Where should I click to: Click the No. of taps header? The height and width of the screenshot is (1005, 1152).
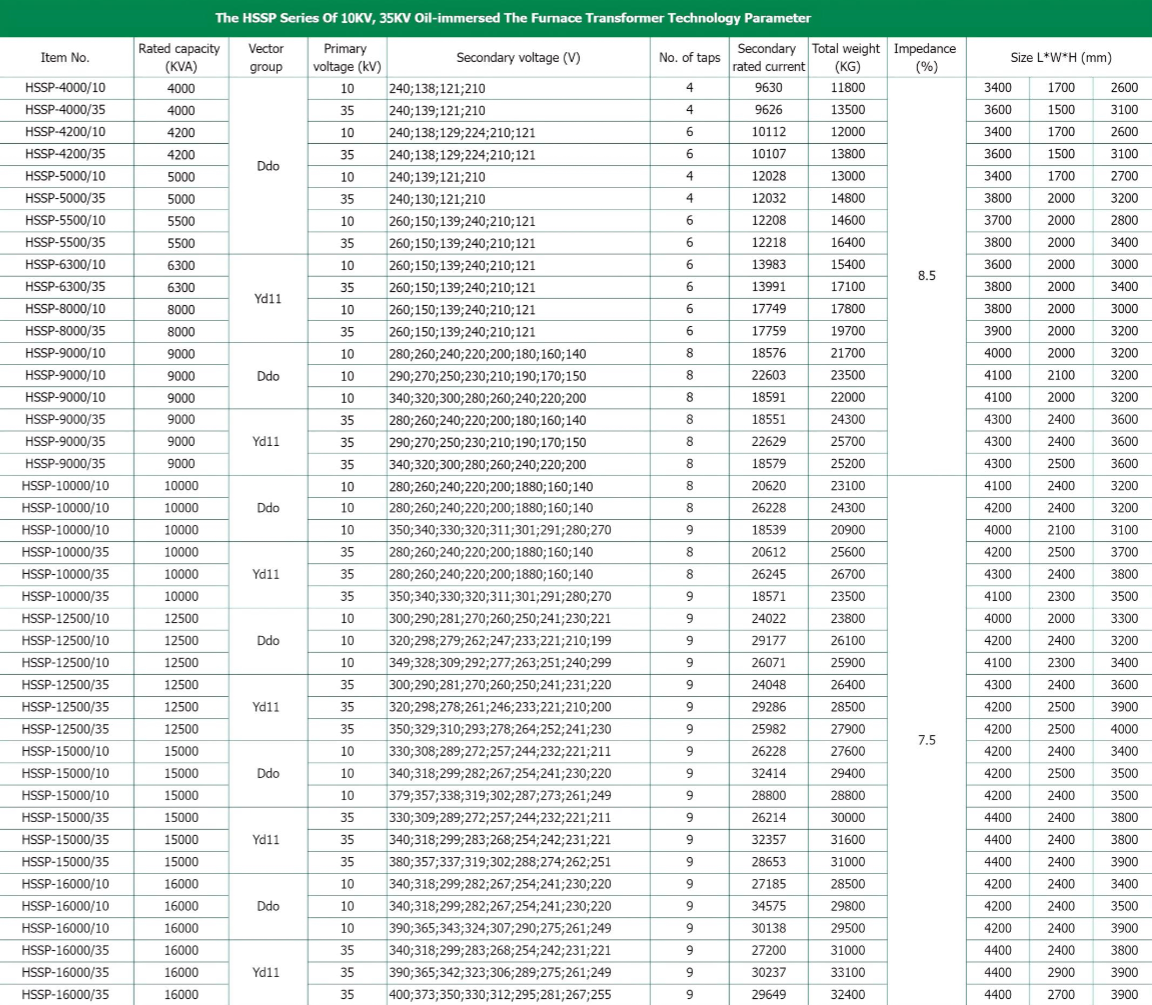(x=689, y=58)
